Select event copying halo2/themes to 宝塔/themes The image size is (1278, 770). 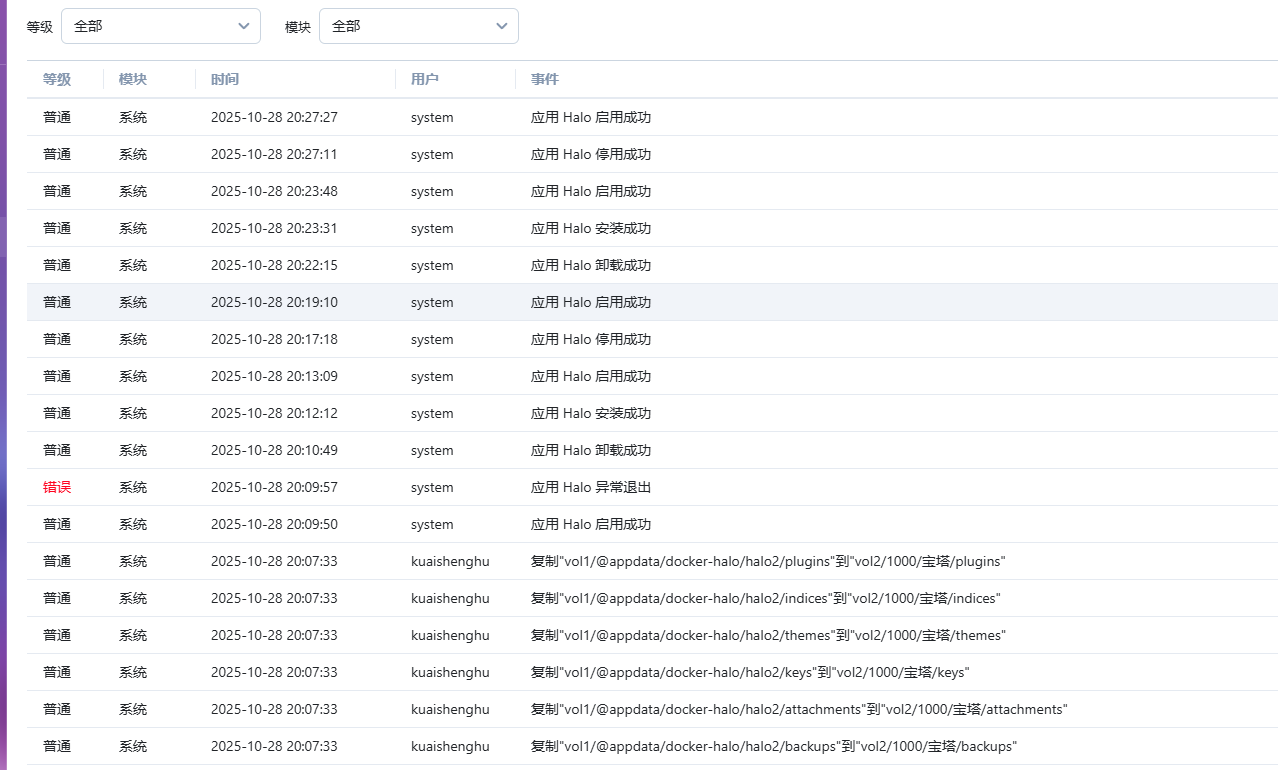pos(768,635)
